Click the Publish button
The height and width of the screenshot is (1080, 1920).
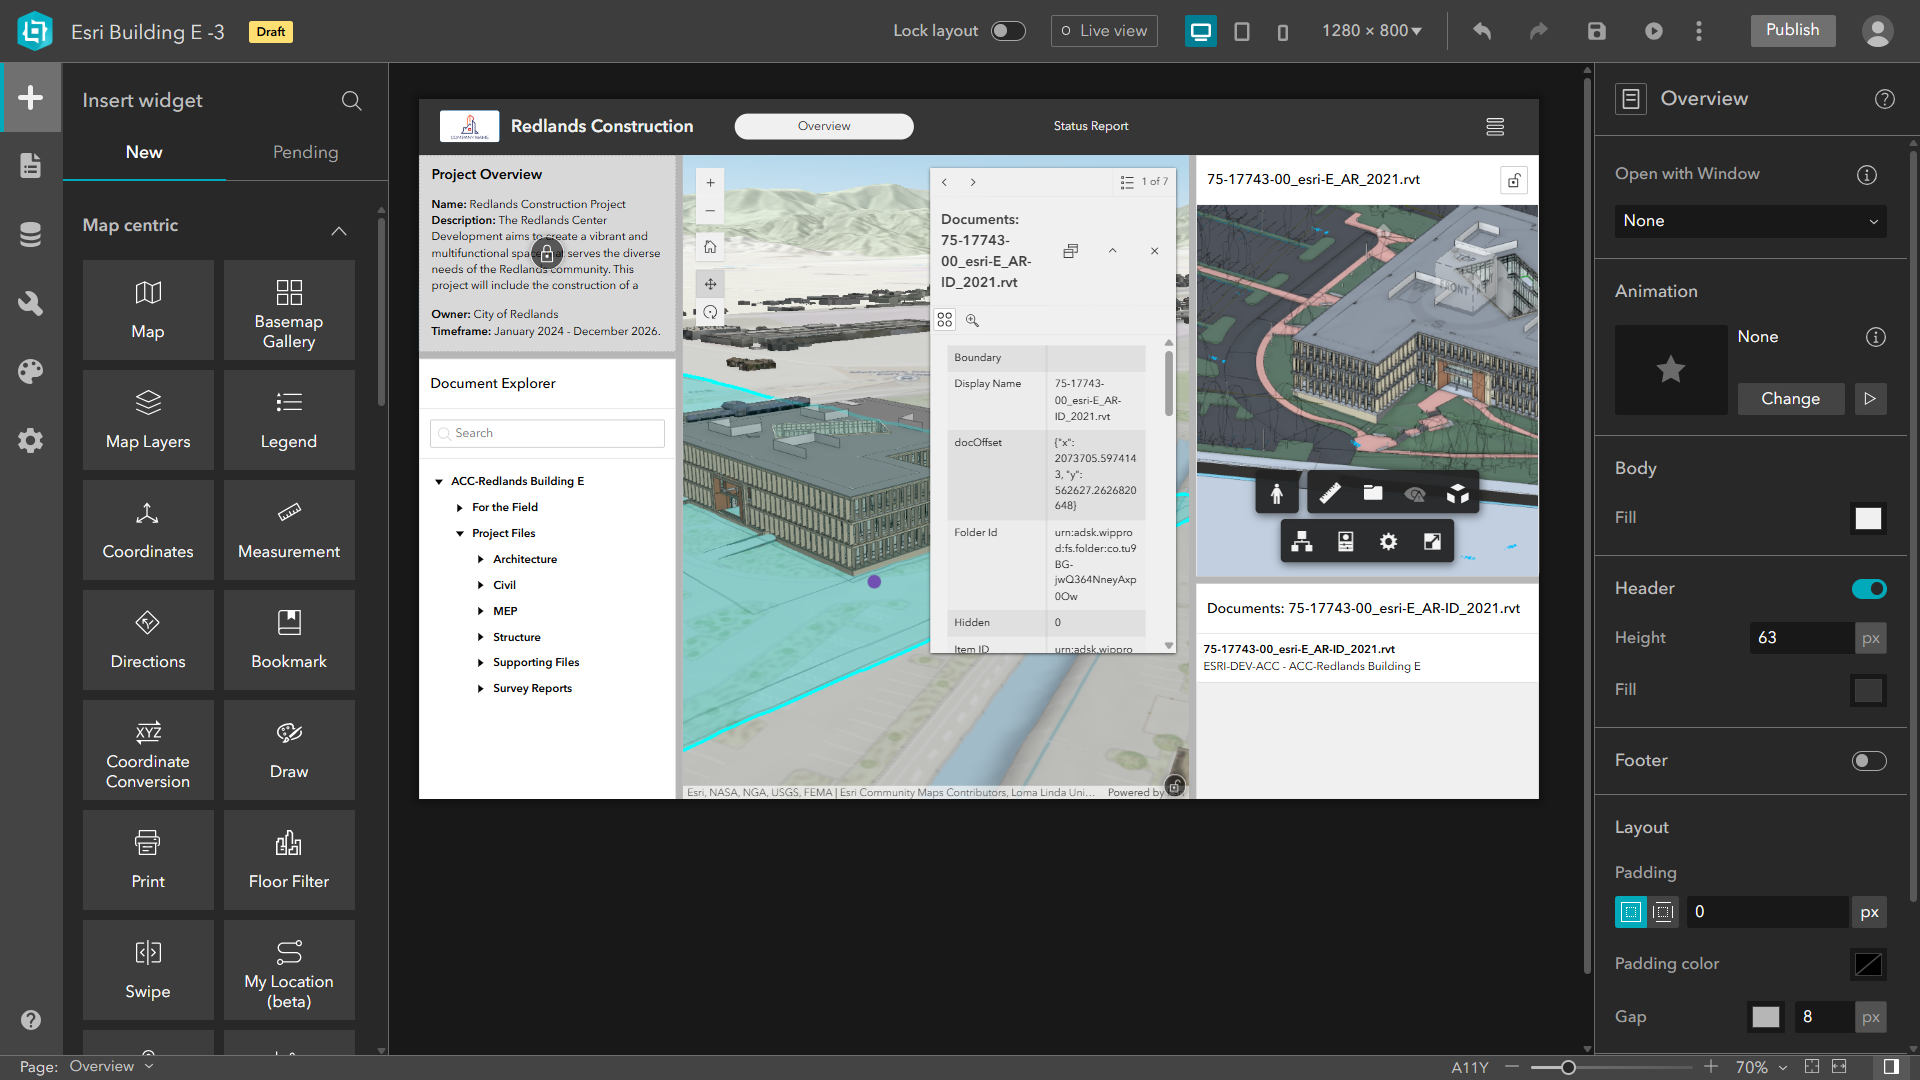point(1792,31)
